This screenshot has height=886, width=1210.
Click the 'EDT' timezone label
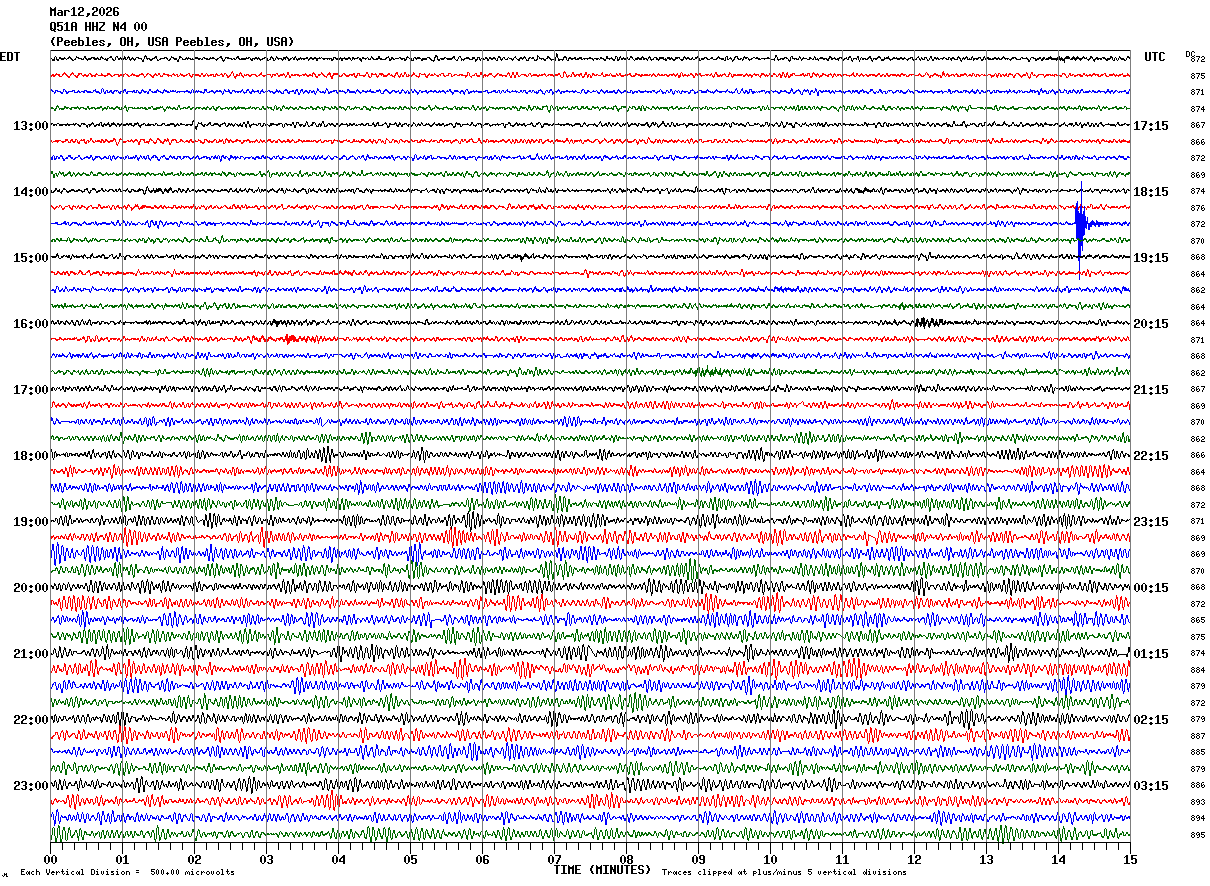10,57
